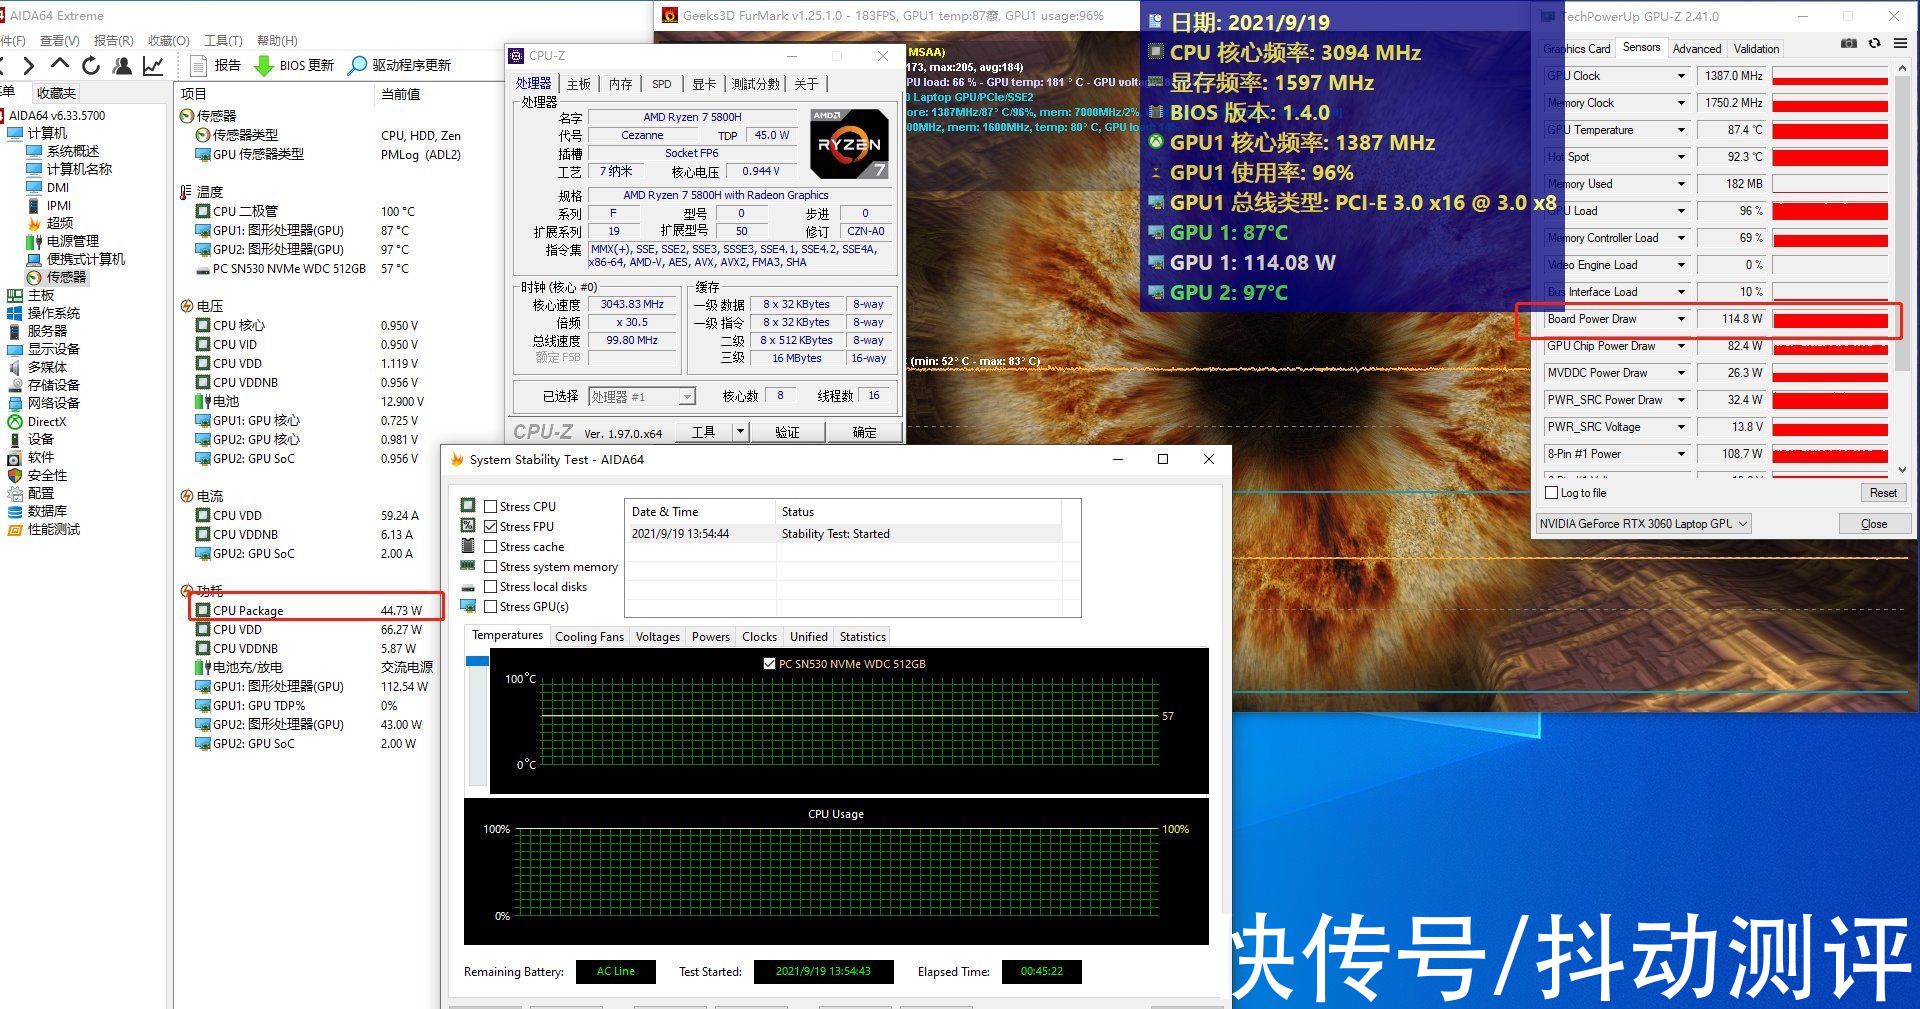The height and width of the screenshot is (1009, 1920).
Task: Open Board Power Draw dropdown arrow
Action: (x=1681, y=319)
